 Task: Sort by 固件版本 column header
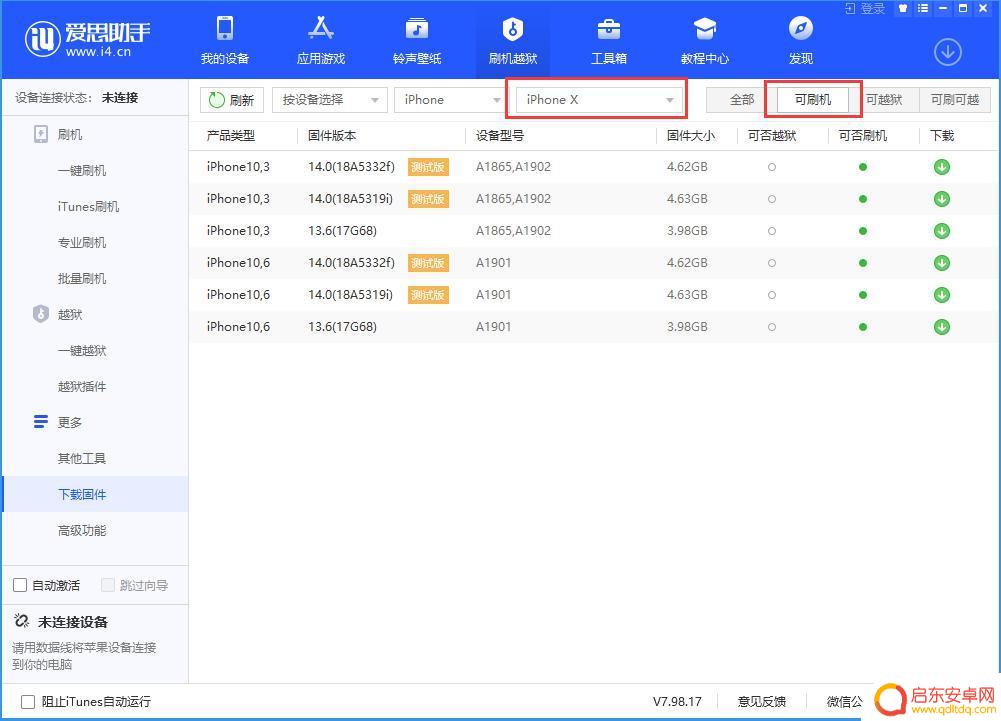[332, 136]
